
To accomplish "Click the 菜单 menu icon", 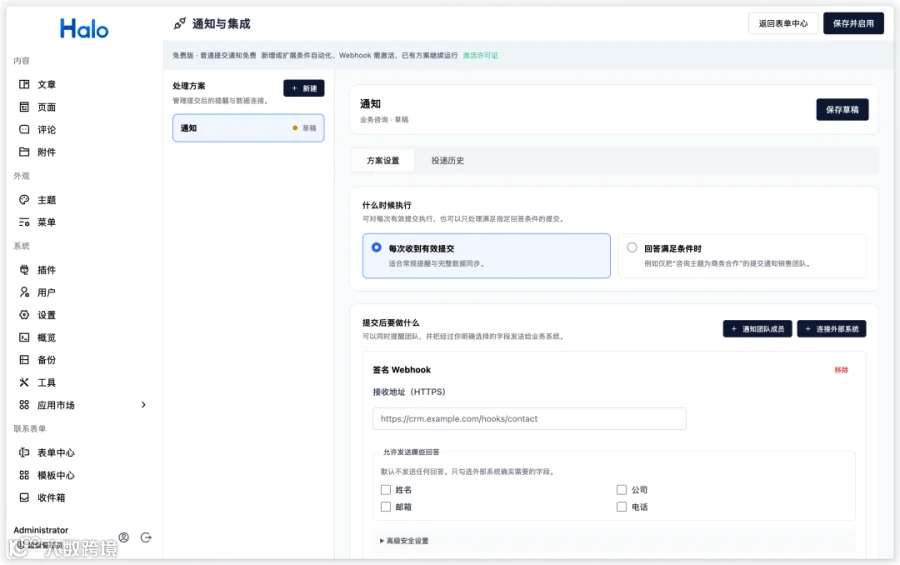I will click(x=24, y=222).
